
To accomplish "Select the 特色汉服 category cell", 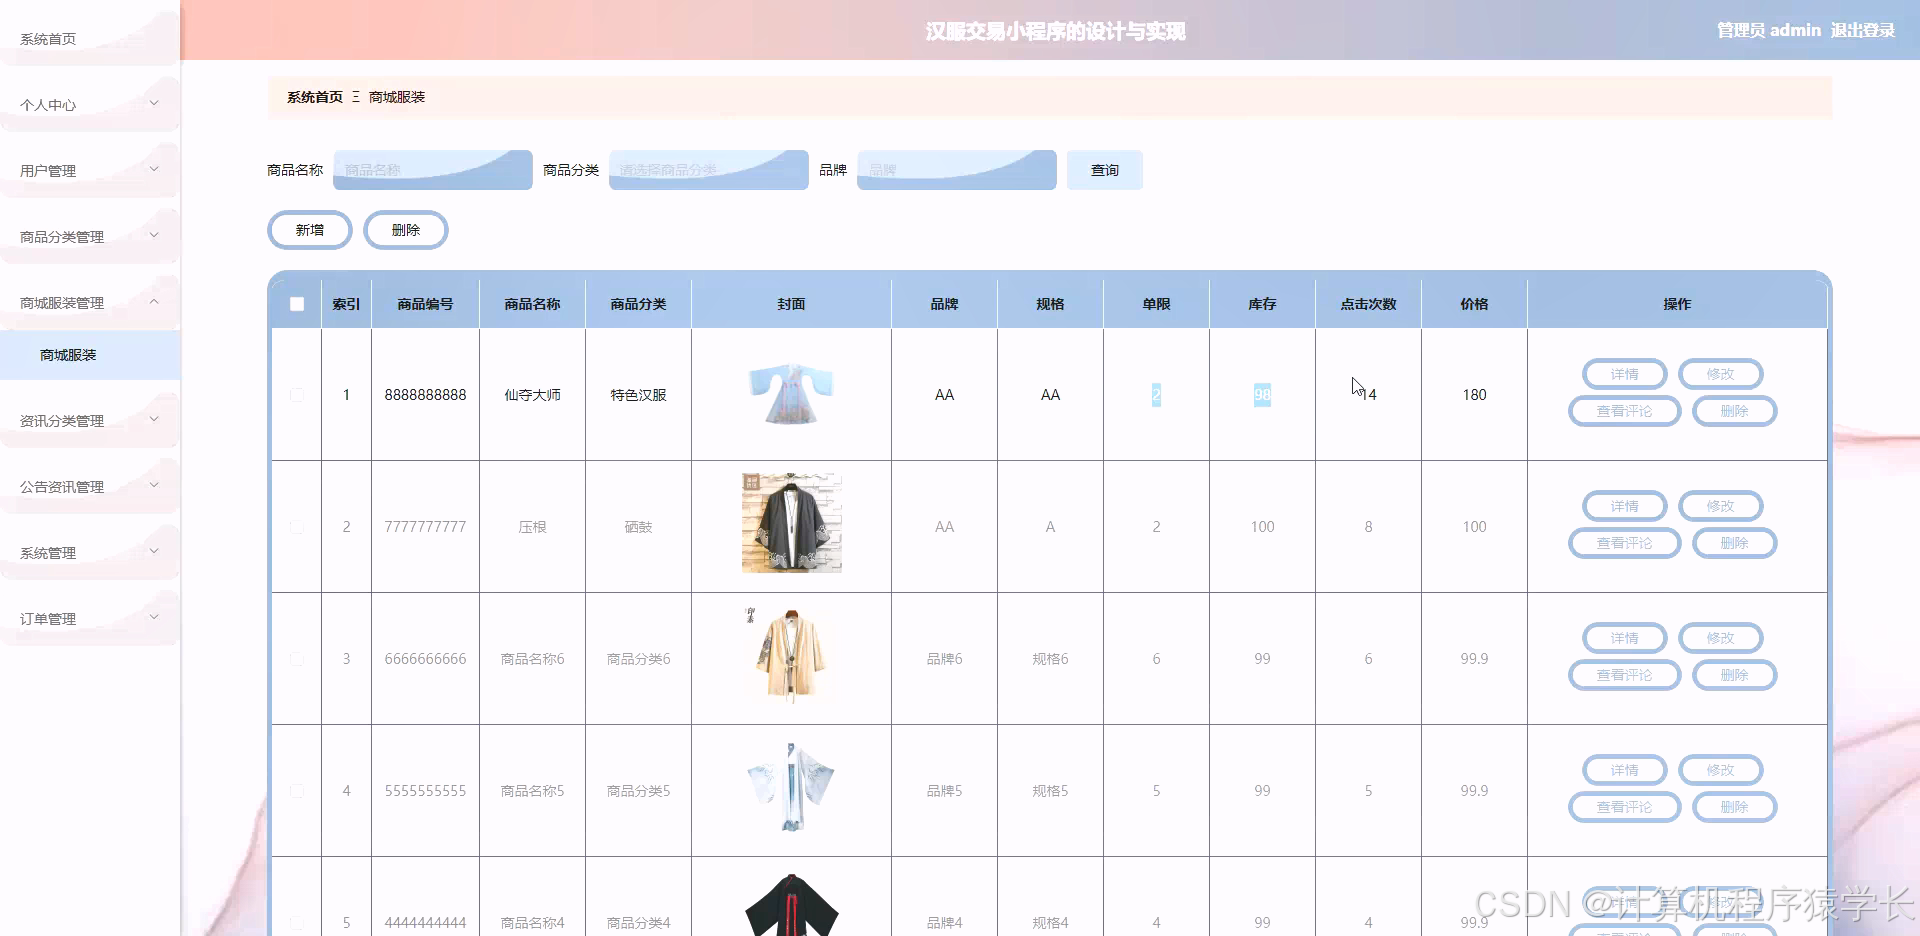I will [x=638, y=395].
